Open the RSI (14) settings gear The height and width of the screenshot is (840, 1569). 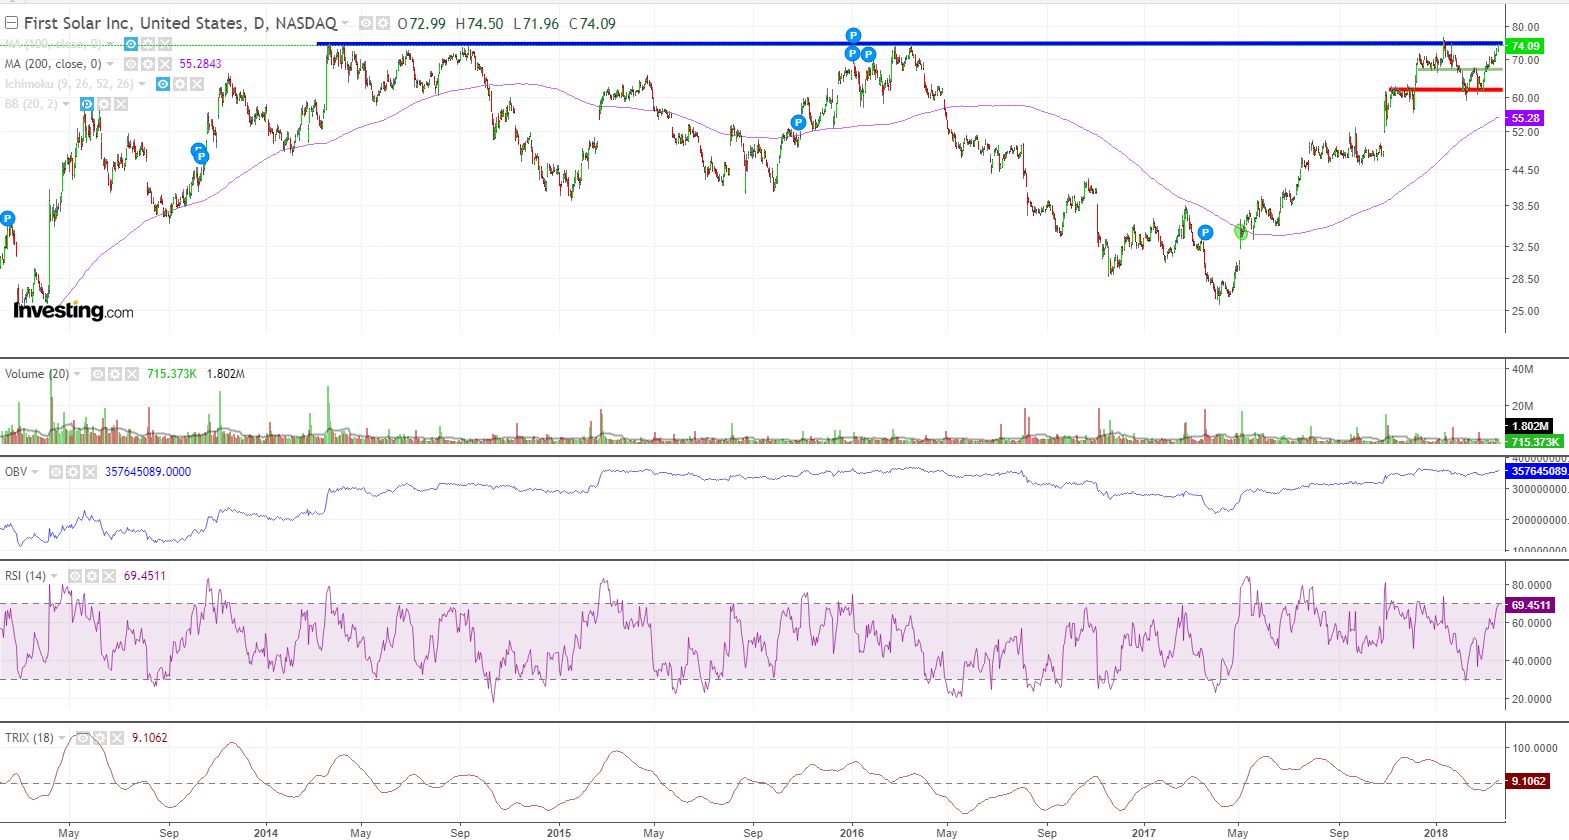[92, 576]
